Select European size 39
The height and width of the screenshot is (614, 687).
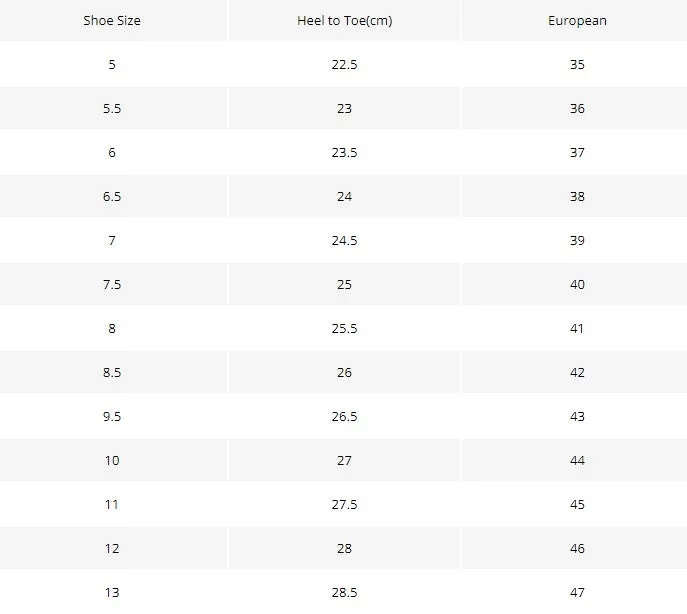[x=577, y=241]
